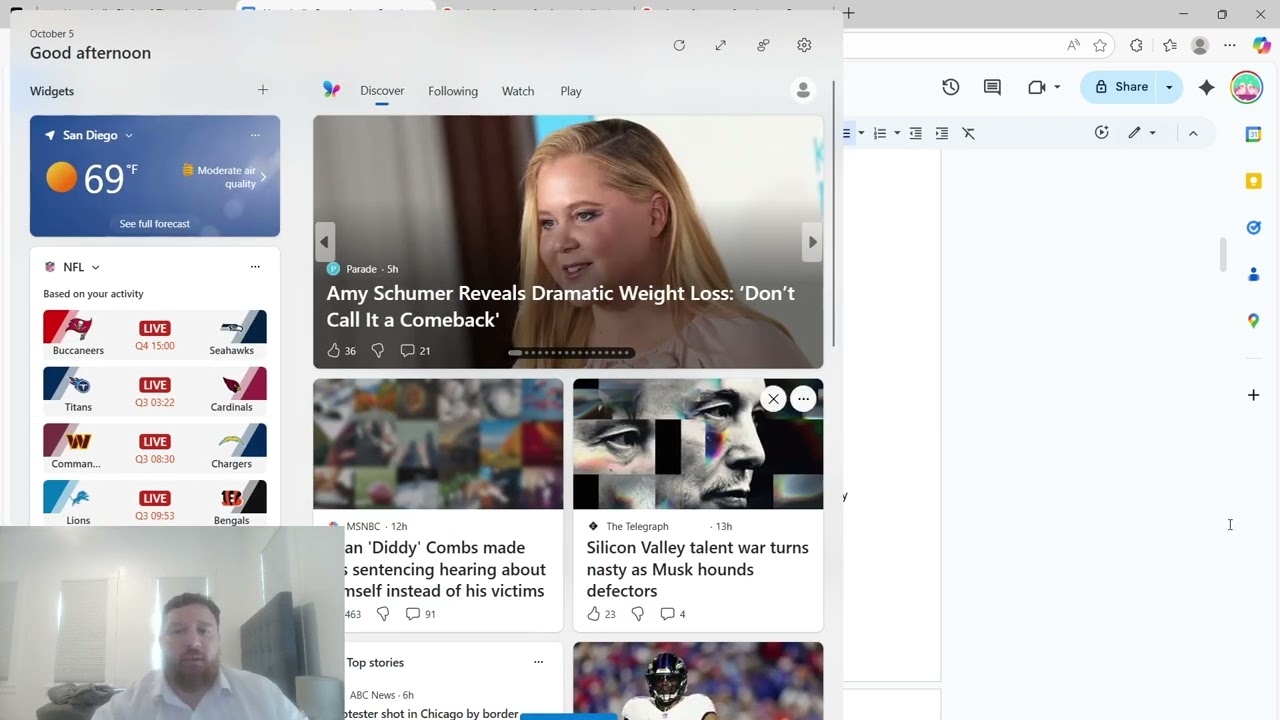Image resolution: width=1280 pixels, height=720 pixels.
Task: Switch to the Discover tab
Action: point(382,91)
